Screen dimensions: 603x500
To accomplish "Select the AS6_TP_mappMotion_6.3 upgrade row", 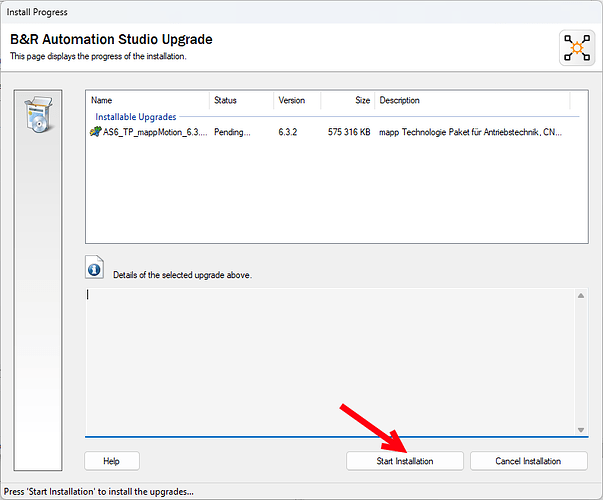I will pyautogui.click(x=334, y=132).
